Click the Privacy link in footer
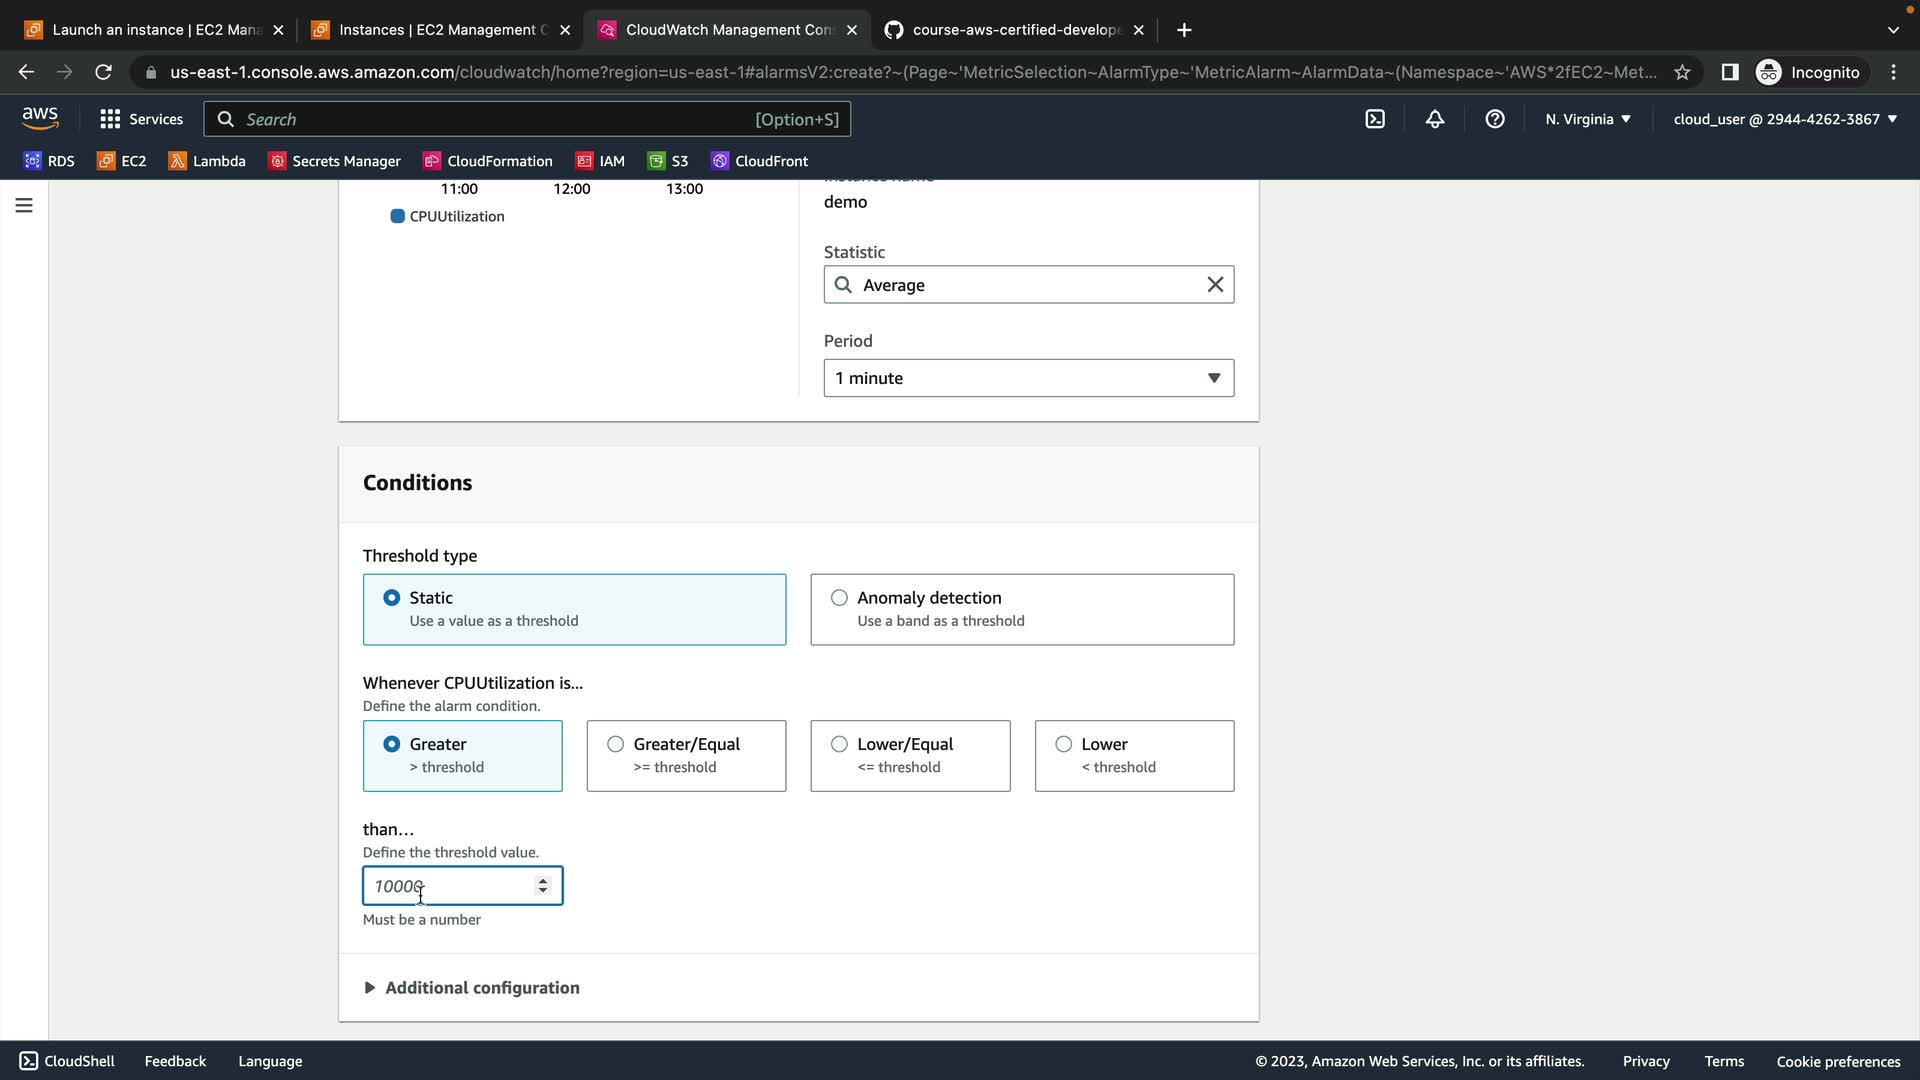The image size is (1920, 1080). (x=1645, y=1061)
